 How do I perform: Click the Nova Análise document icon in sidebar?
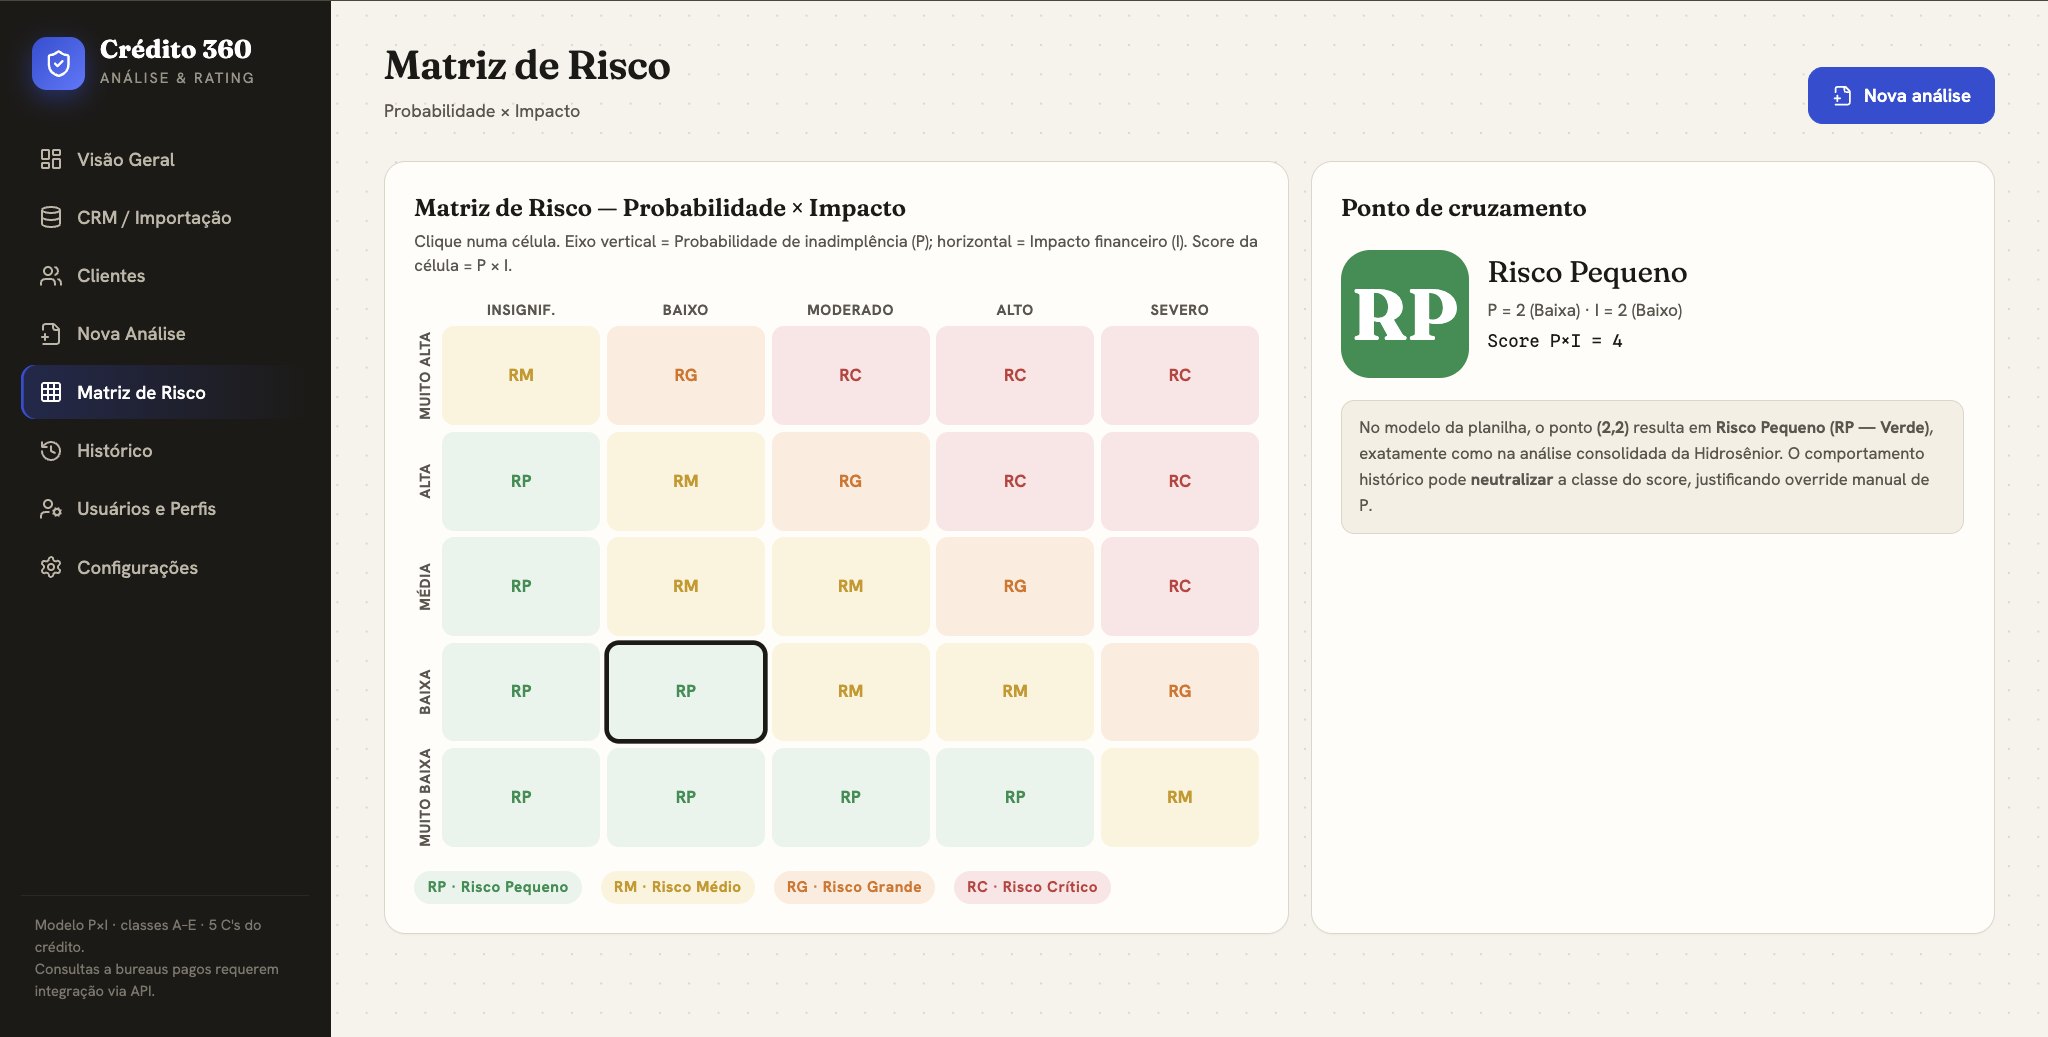coord(51,333)
